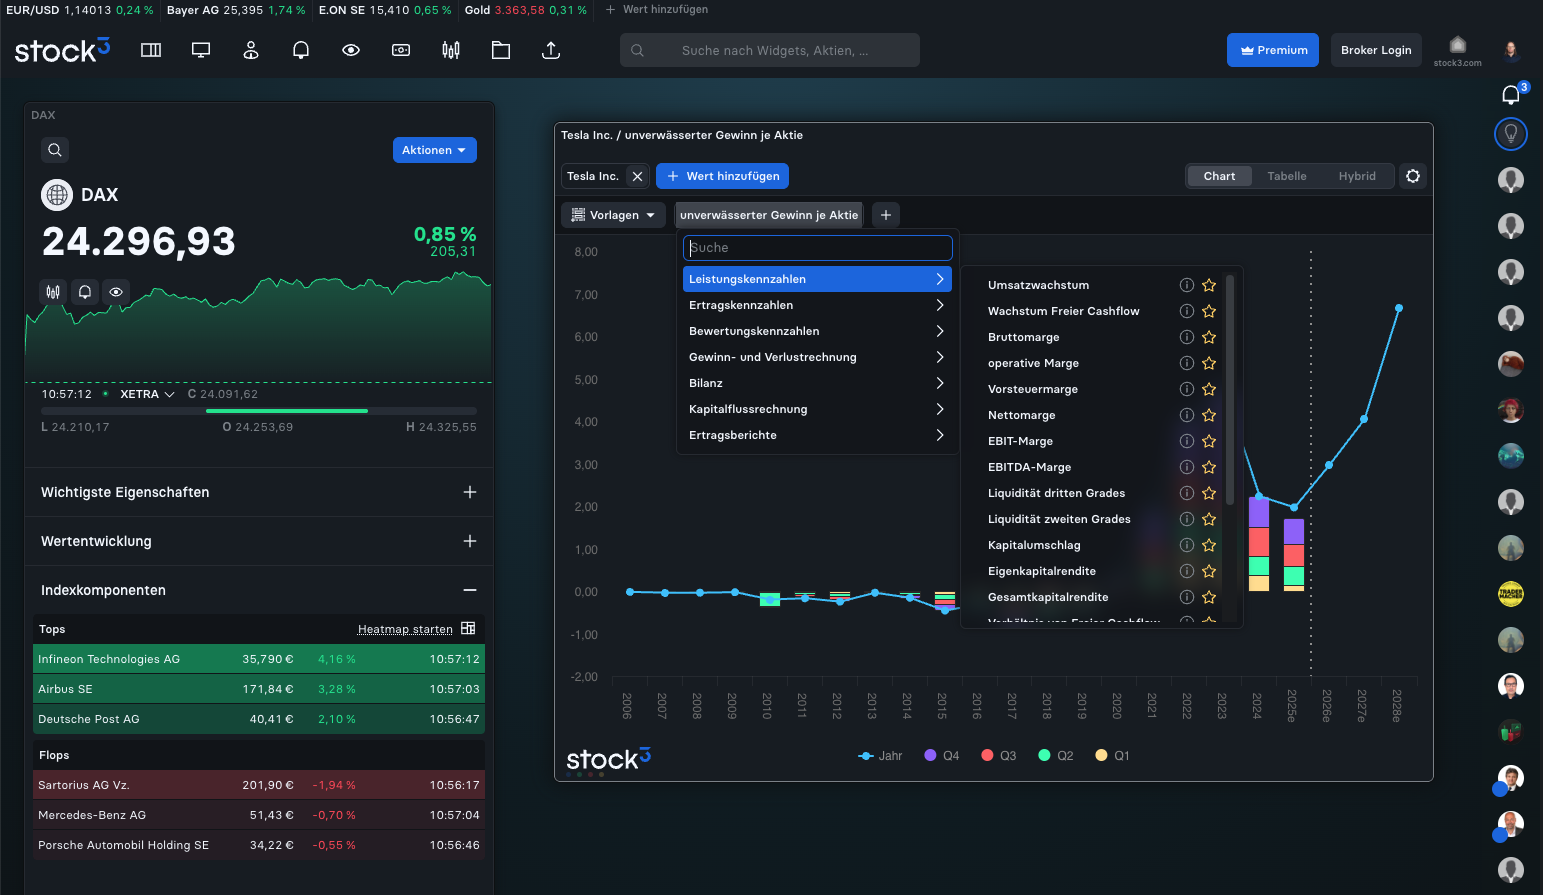
Task: Open Ertragsberichte menu entry
Action: click(817, 435)
